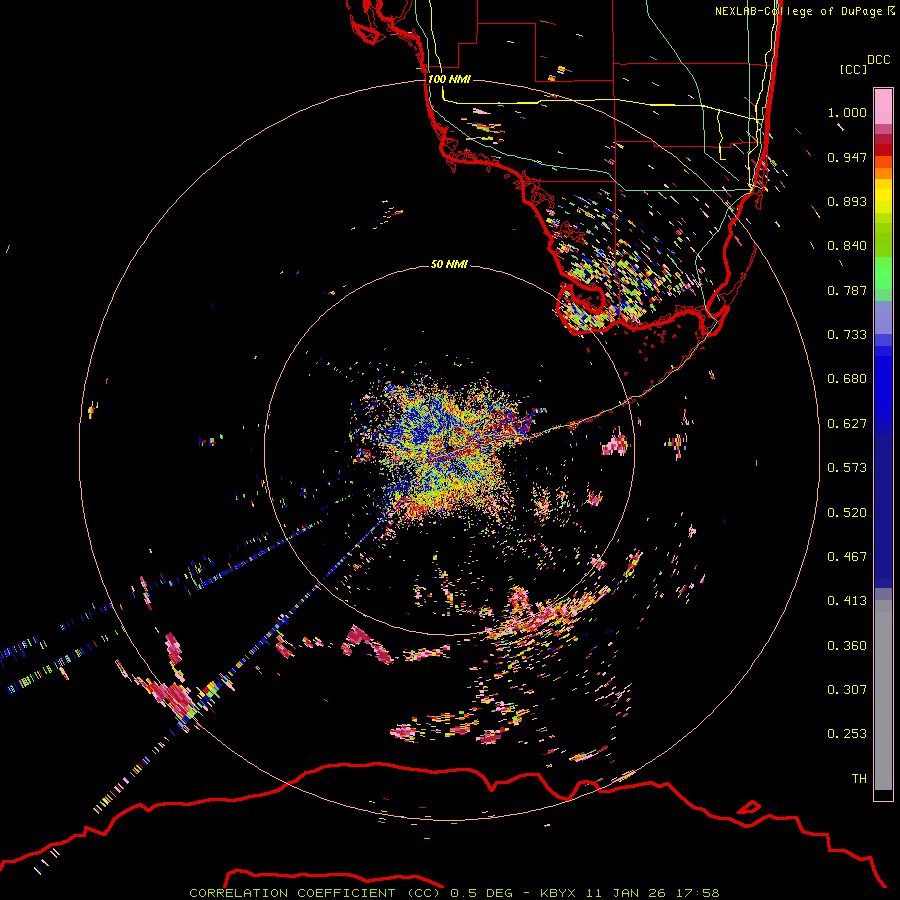Click the TH threshold label
The height and width of the screenshot is (900, 900).
pyautogui.click(x=859, y=779)
